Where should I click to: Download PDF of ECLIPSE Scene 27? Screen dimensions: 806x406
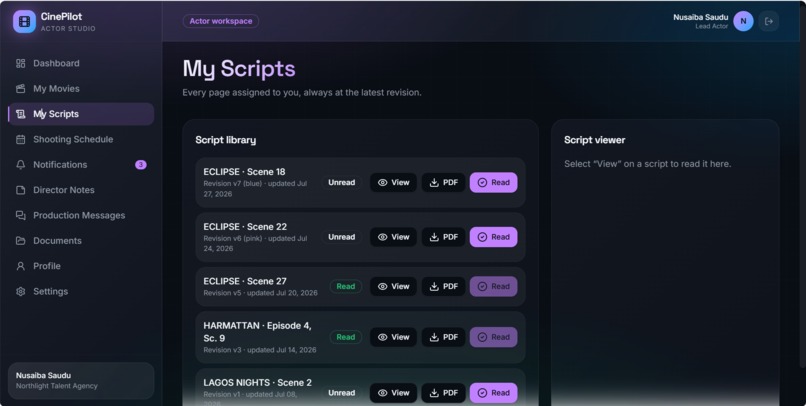coord(443,286)
